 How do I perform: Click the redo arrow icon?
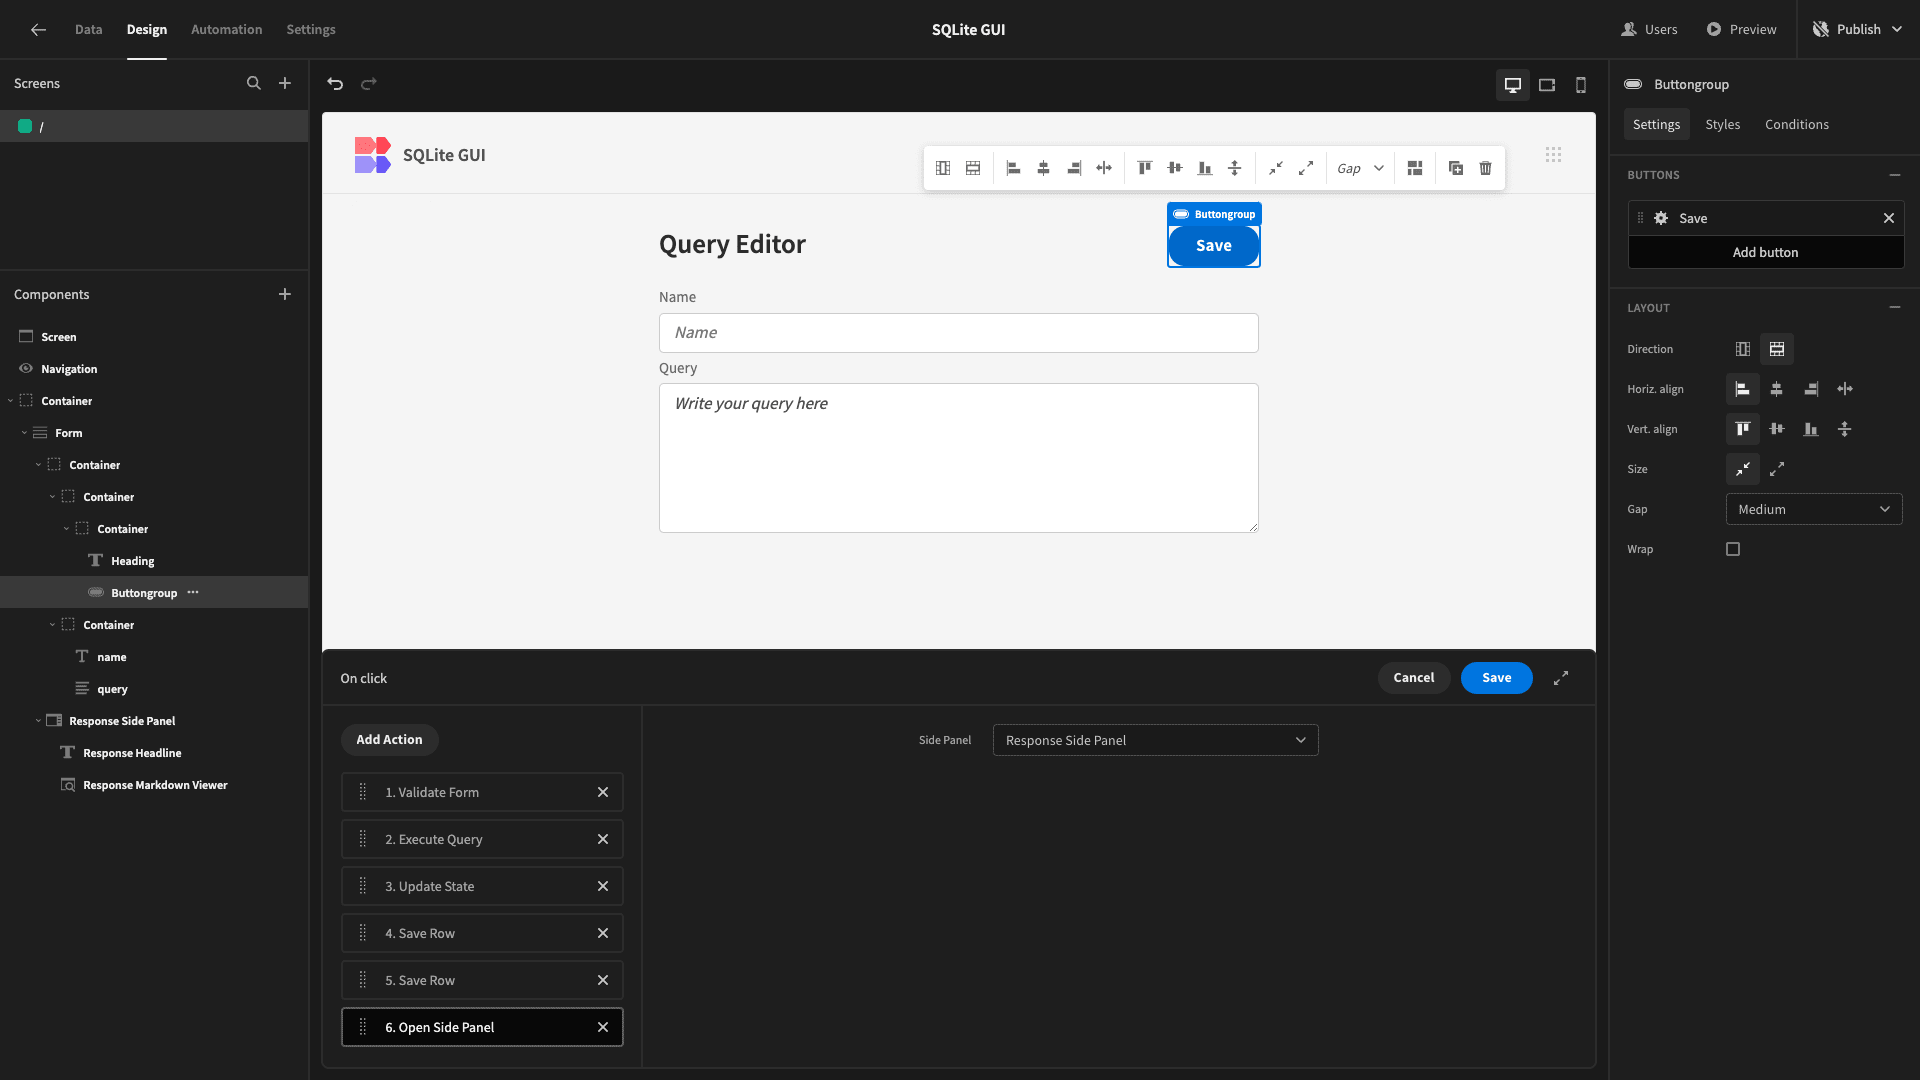369,84
